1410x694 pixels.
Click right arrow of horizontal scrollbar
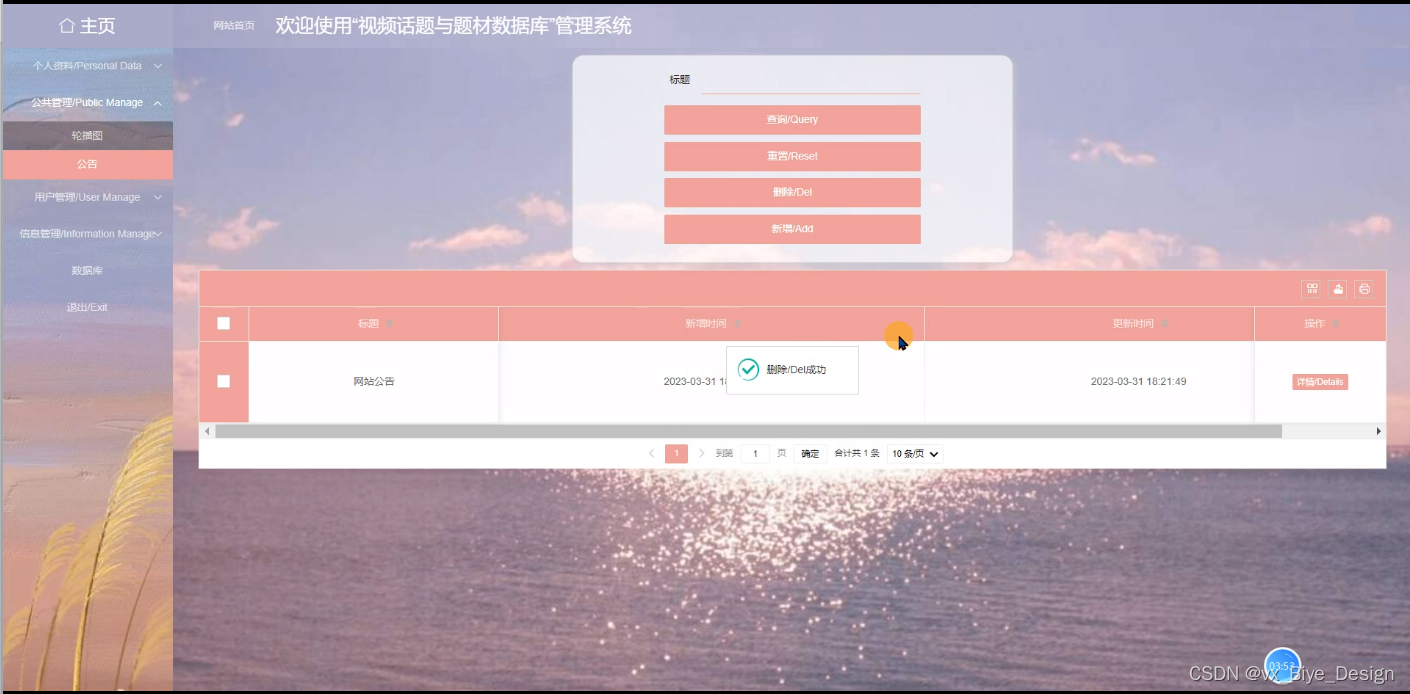1379,431
